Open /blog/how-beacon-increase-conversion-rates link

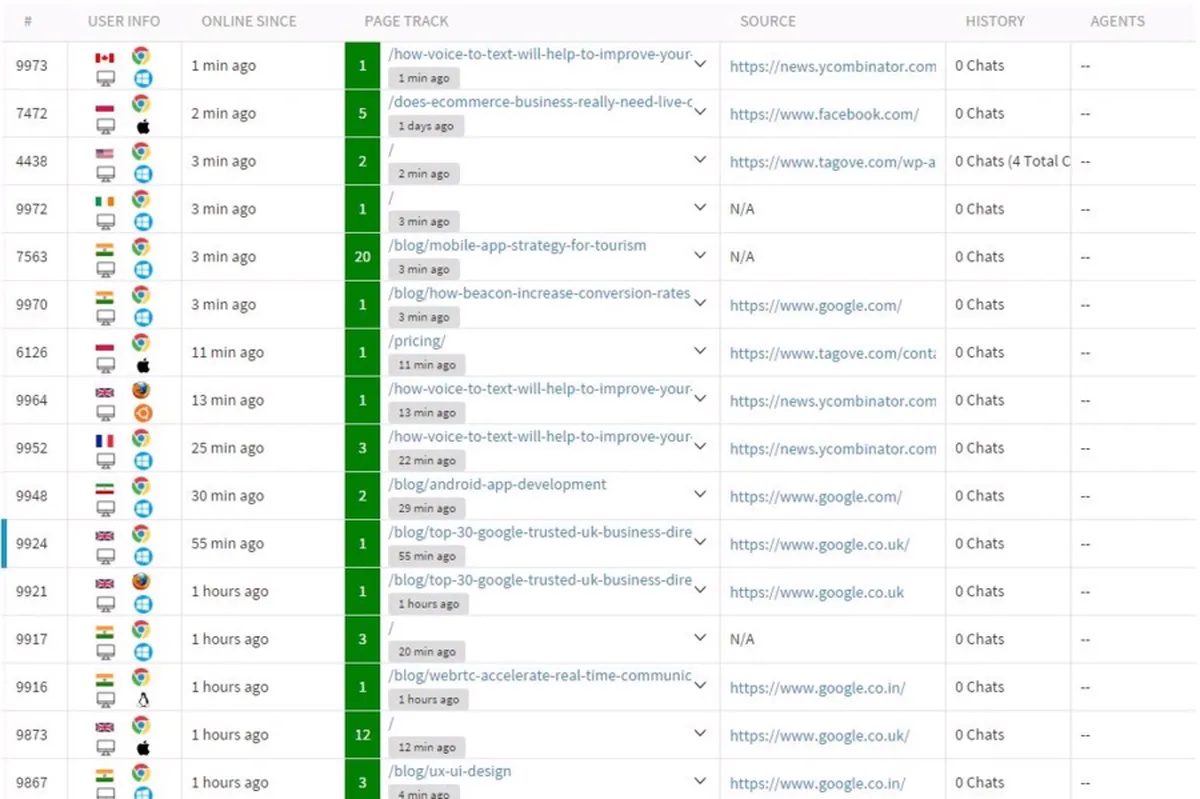pos(540,293)
